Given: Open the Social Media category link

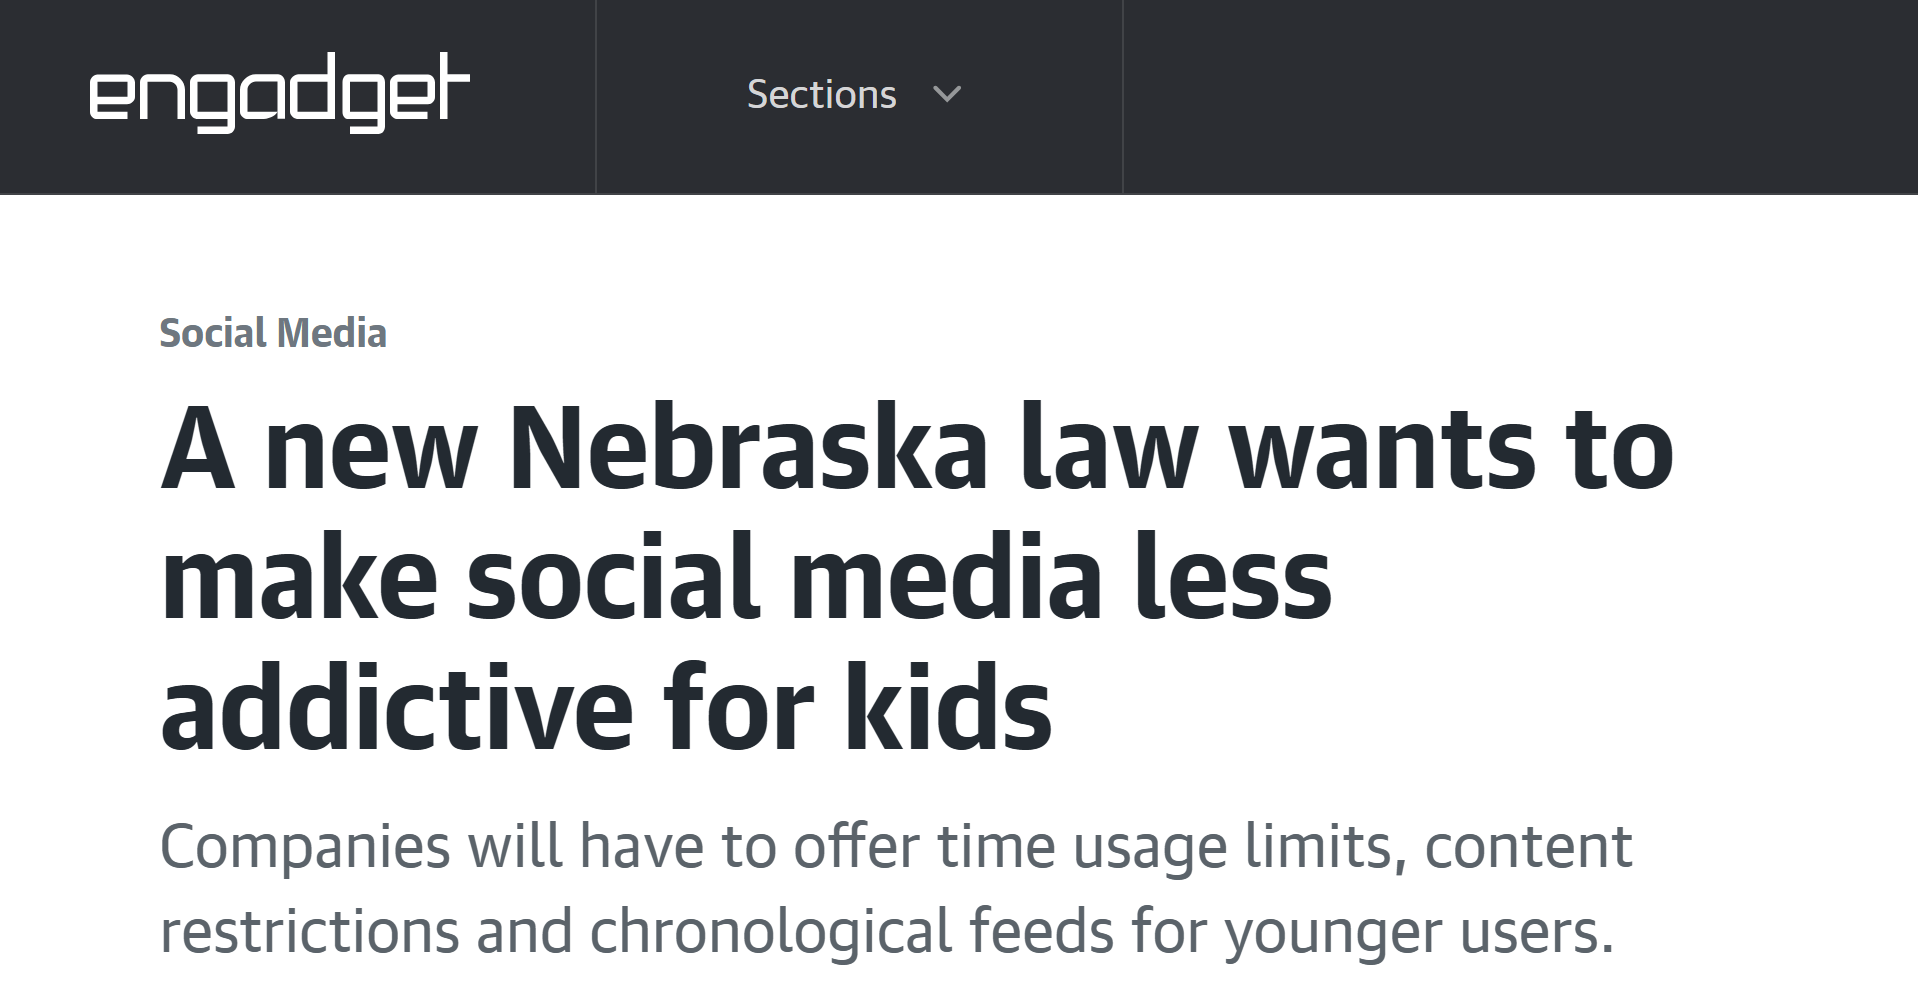Looking at the screenshot, I should (x=273, y=333).
